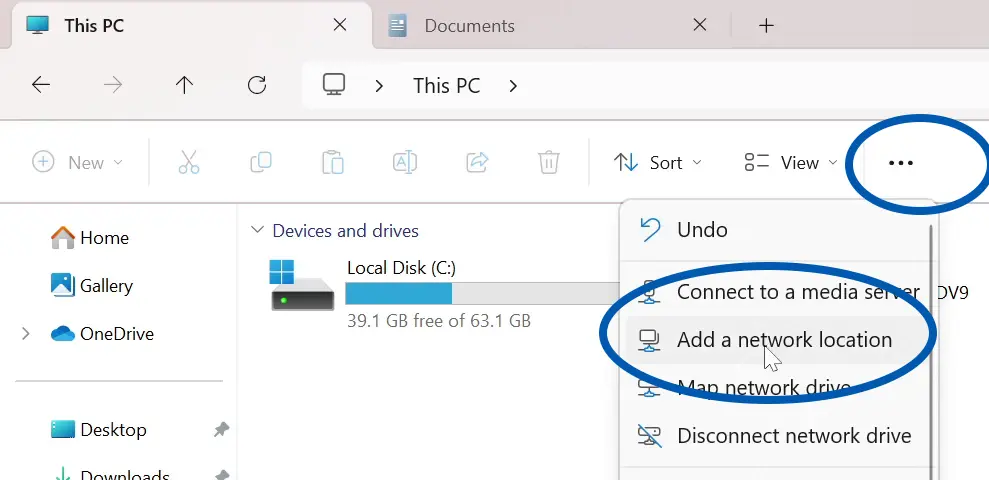Screen dimensions: 989x480
Task: Click the Documents tab page icon
Action: click(x=397, y=26)
